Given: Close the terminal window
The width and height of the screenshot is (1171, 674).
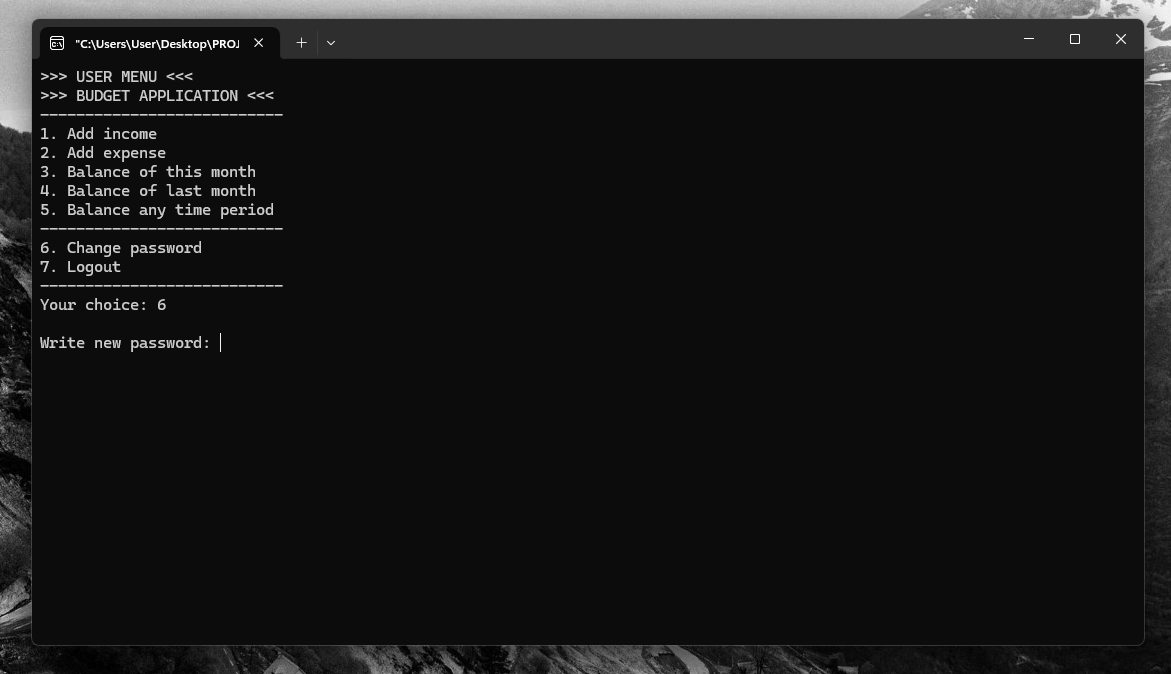Looking at the screenshot, I should tap(1120, 39).
